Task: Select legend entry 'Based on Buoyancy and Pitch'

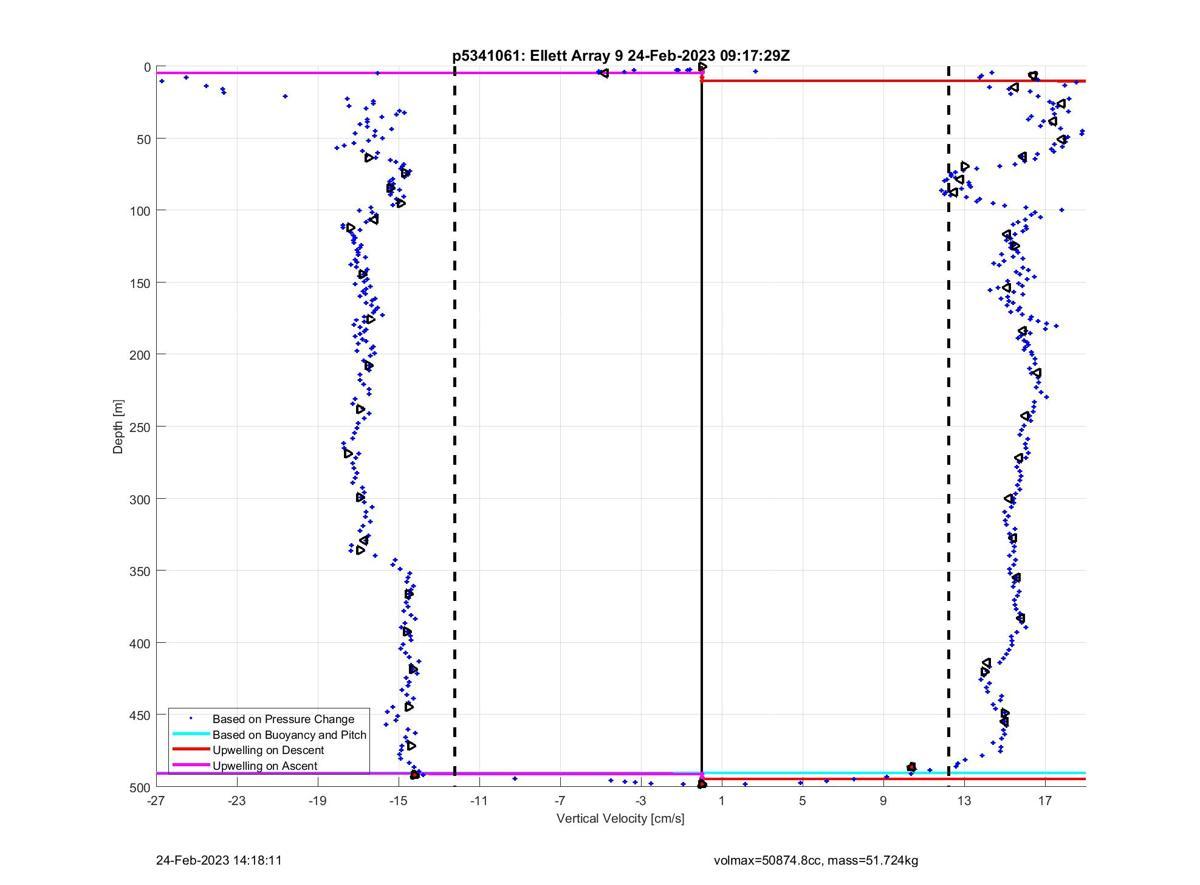Action: tap(289, 735)
